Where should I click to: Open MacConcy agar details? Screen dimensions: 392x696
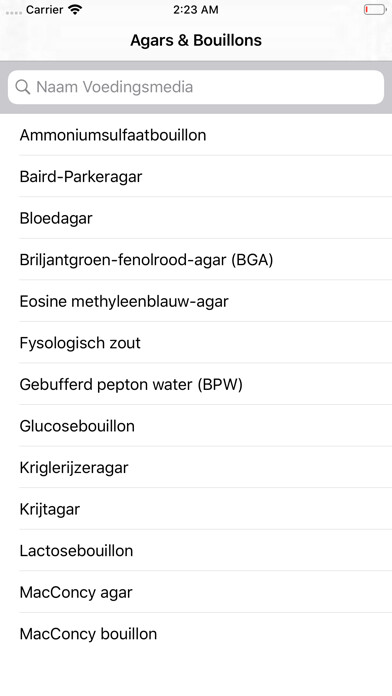196,592
